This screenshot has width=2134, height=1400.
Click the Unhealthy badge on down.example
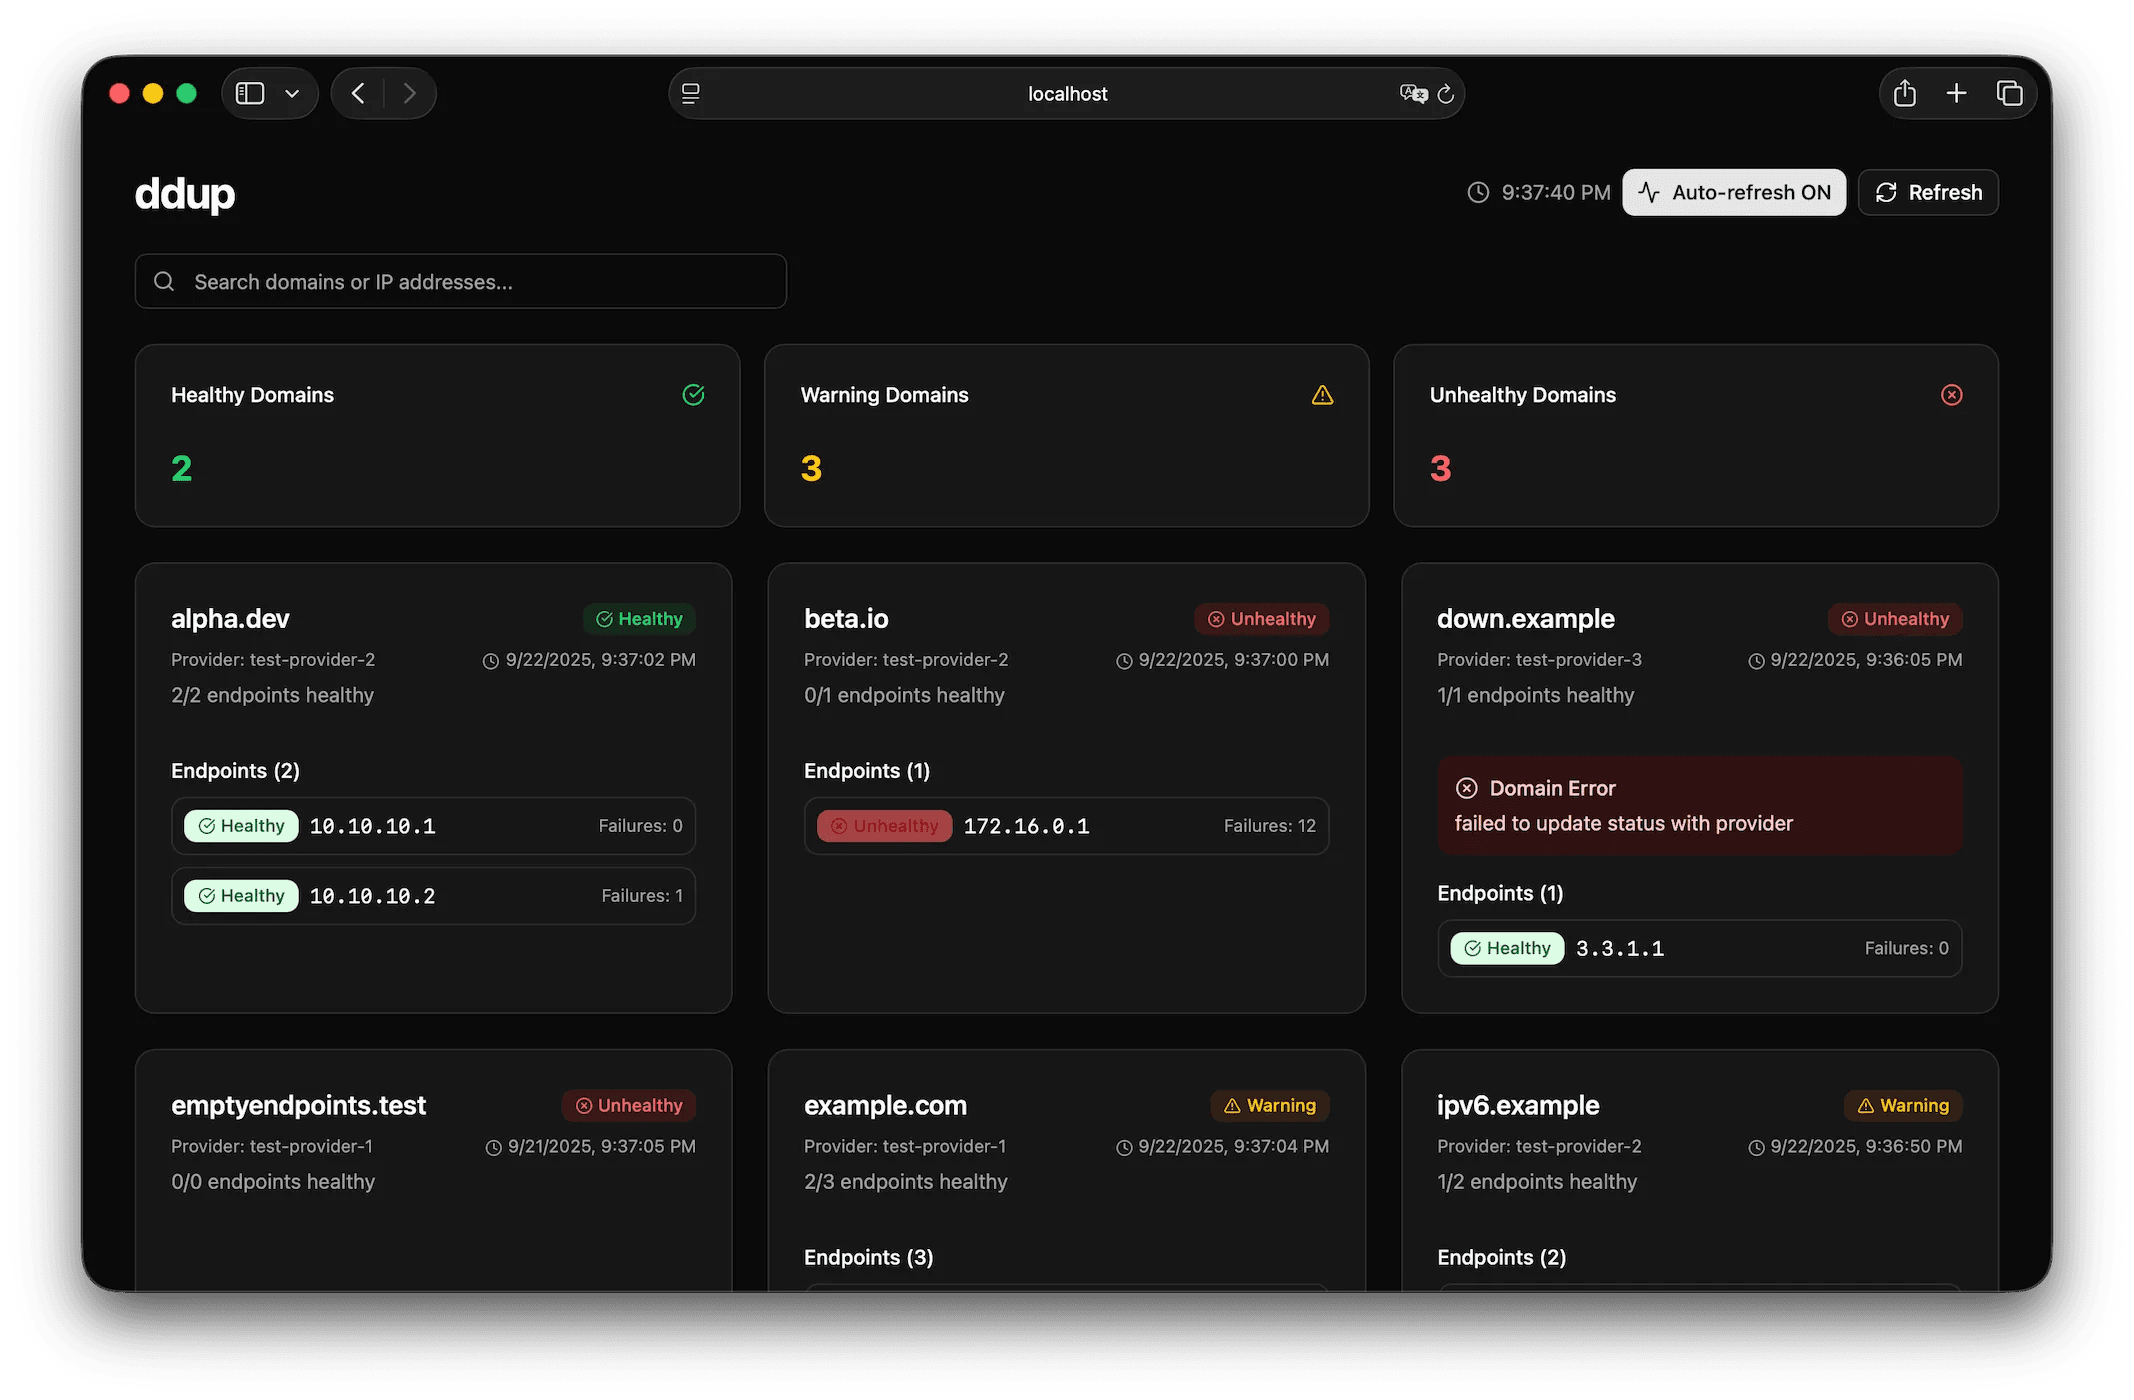click(x=1895, y=619)
